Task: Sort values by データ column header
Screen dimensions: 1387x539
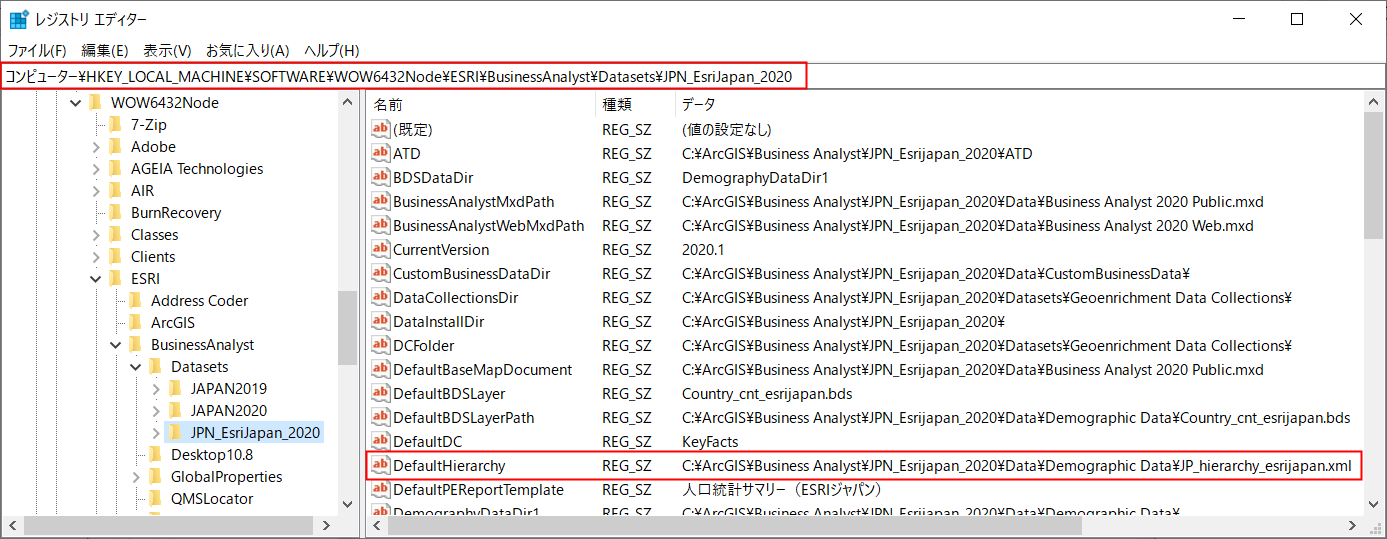Action: click(1020, 104)
